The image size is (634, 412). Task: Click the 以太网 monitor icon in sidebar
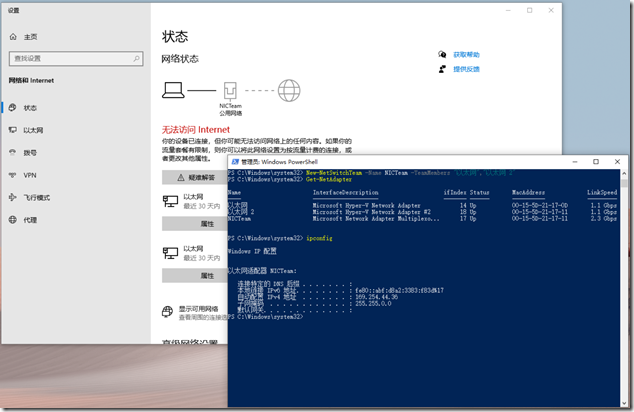13,130
